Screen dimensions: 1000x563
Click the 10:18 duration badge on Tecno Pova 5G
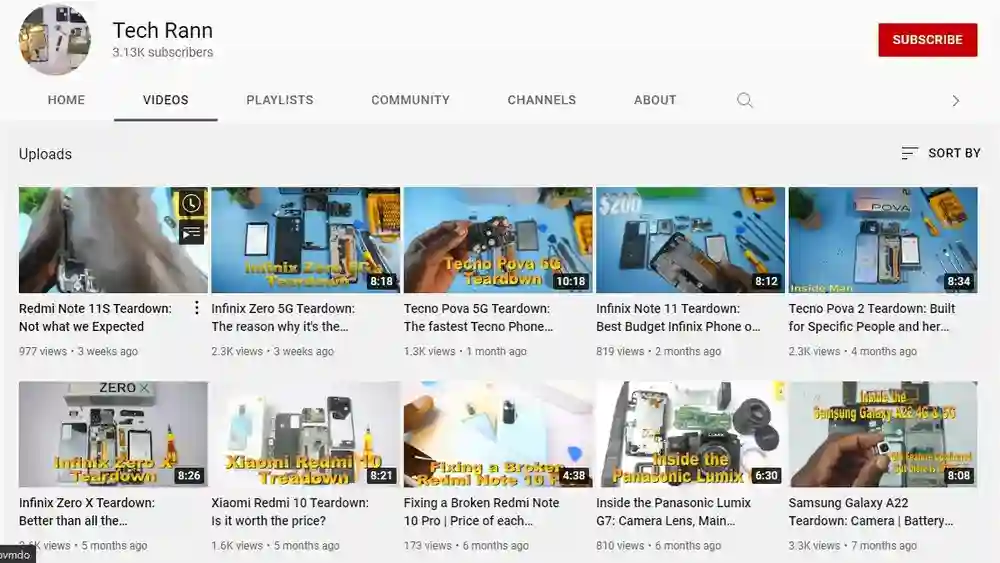pyautogui.click(x=570, y=281)
